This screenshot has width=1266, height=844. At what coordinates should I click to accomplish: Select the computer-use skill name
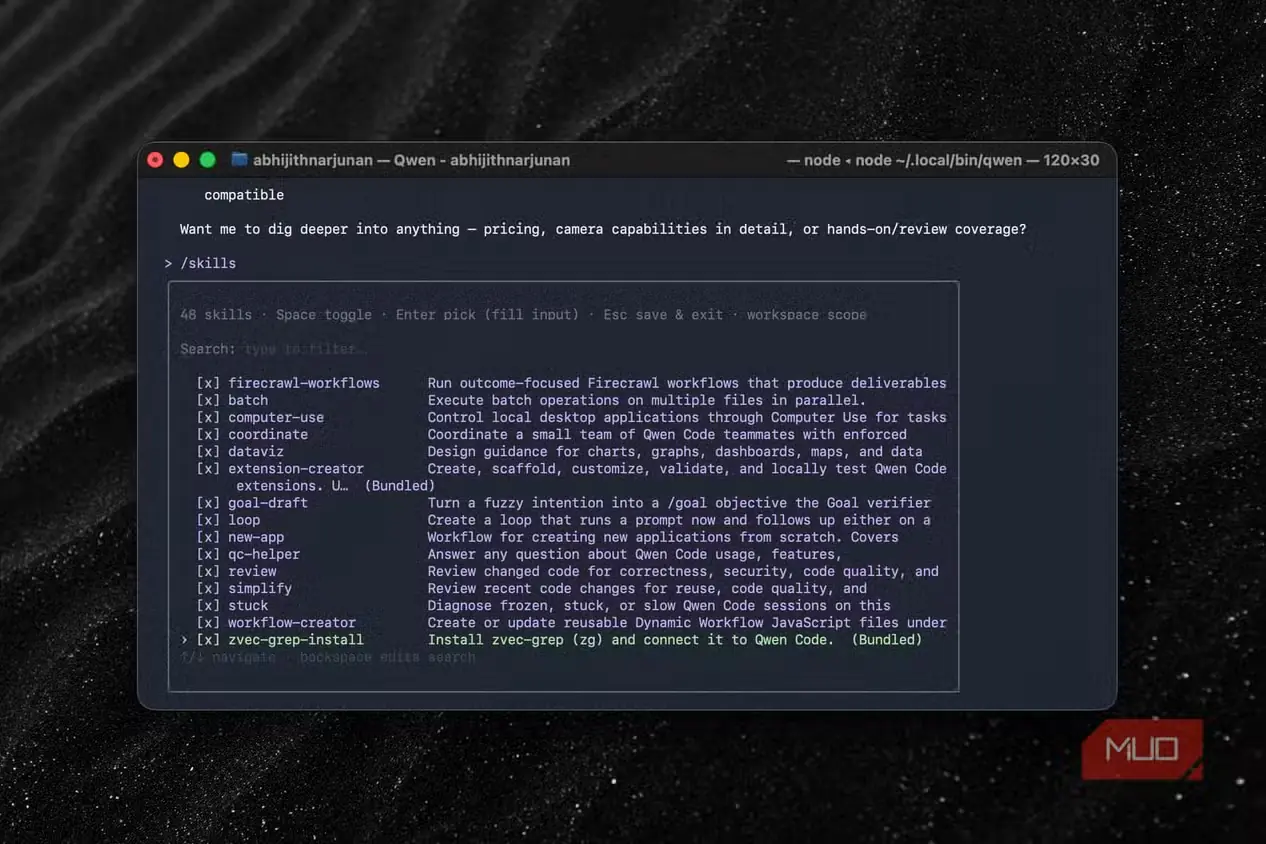point(276,417)
